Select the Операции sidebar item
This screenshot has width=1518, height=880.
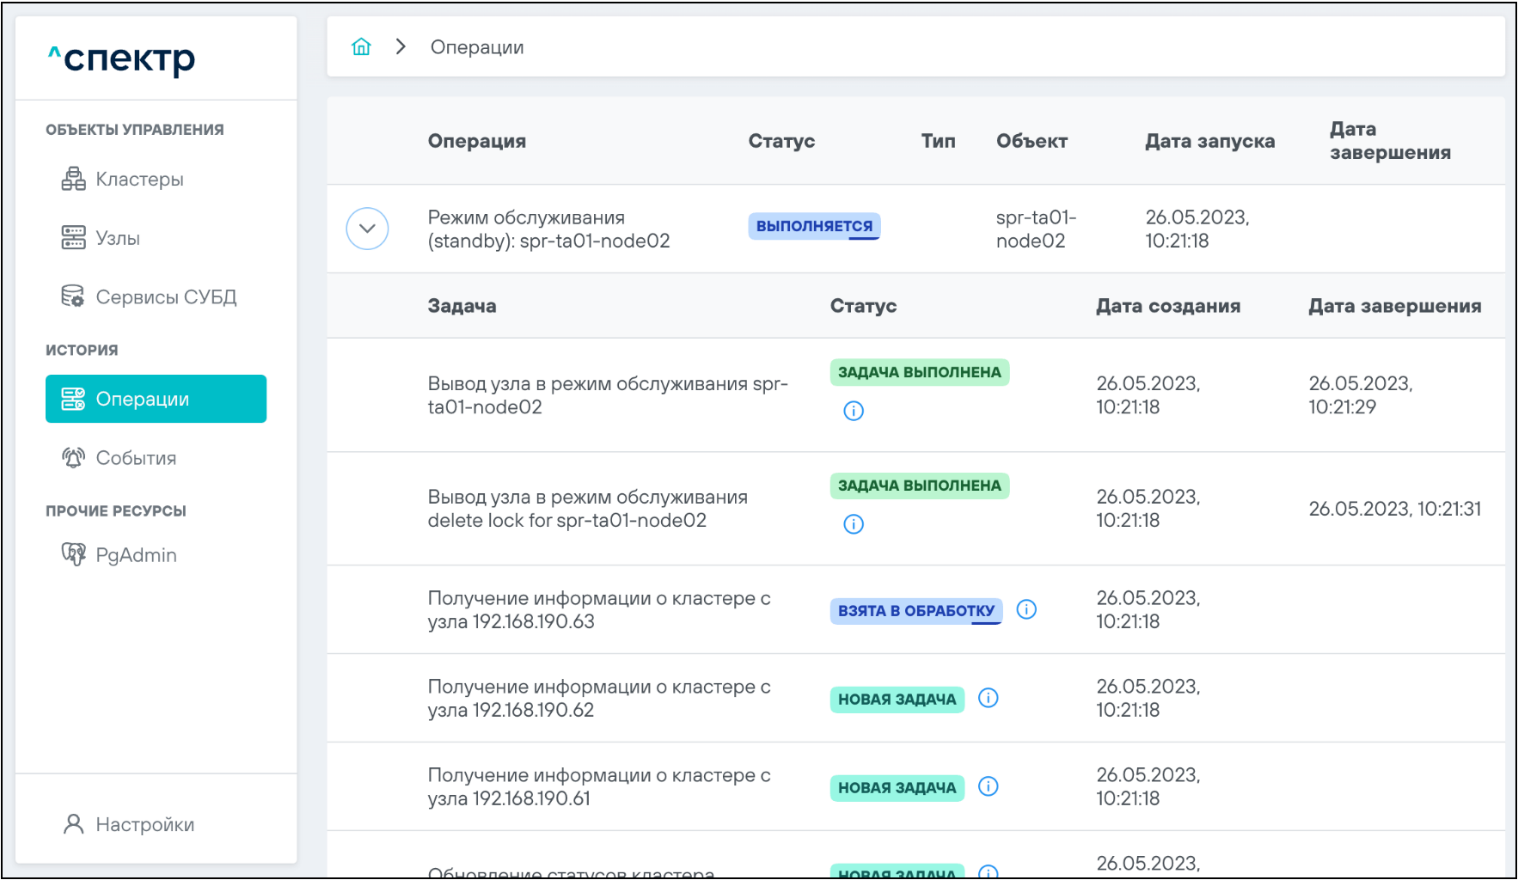pos(156,399)
